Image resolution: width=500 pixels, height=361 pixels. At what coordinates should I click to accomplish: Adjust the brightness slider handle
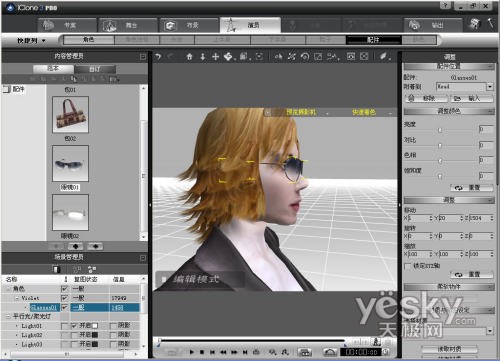(440, 130)
